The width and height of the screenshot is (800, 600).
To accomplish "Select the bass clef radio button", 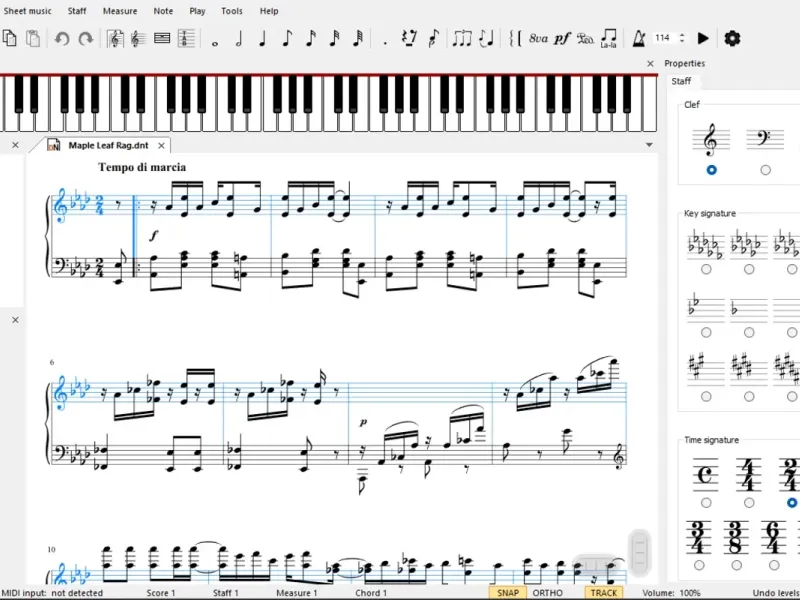I will pos(765,170).
